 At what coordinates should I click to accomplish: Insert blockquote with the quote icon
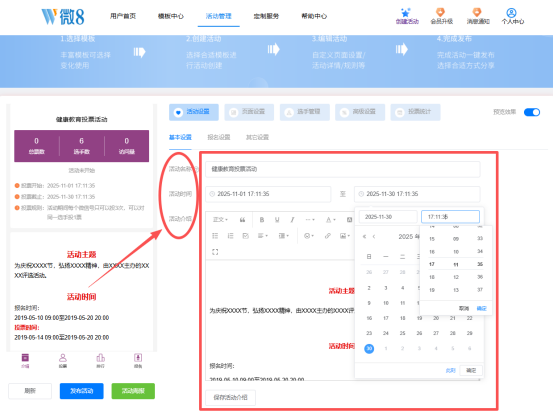point(242,220)
